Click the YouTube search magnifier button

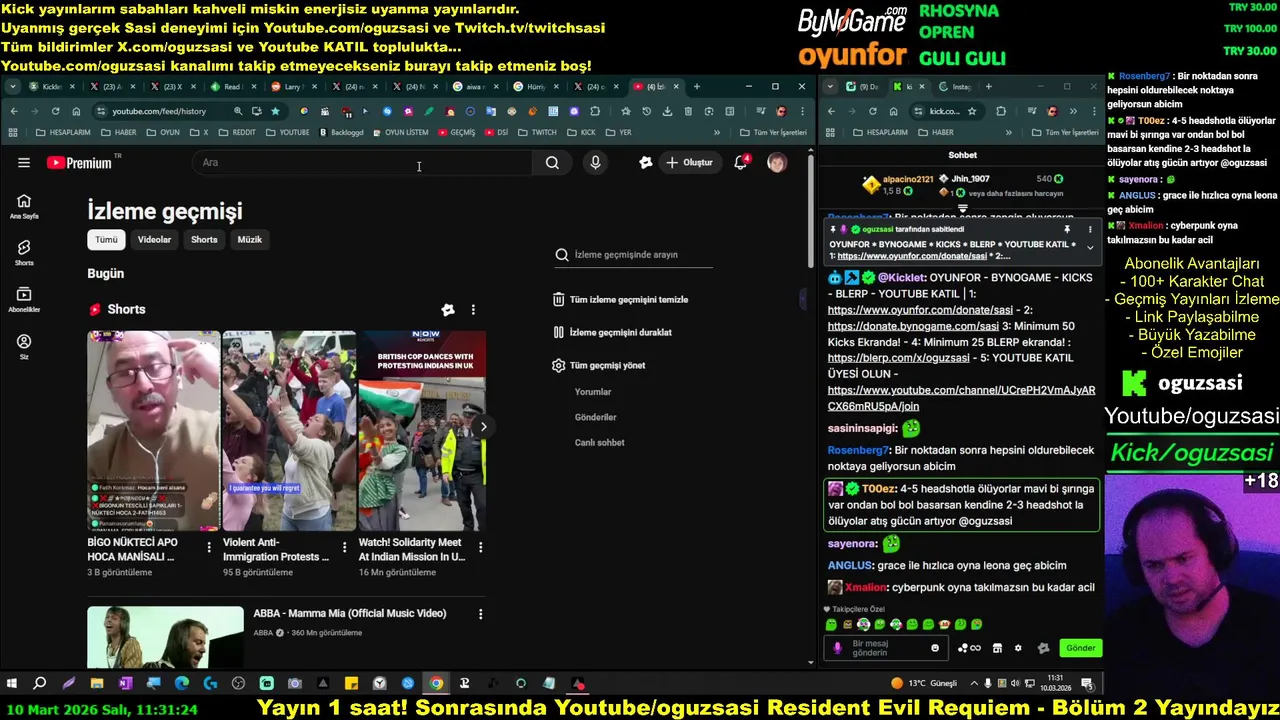pos(552,163)
